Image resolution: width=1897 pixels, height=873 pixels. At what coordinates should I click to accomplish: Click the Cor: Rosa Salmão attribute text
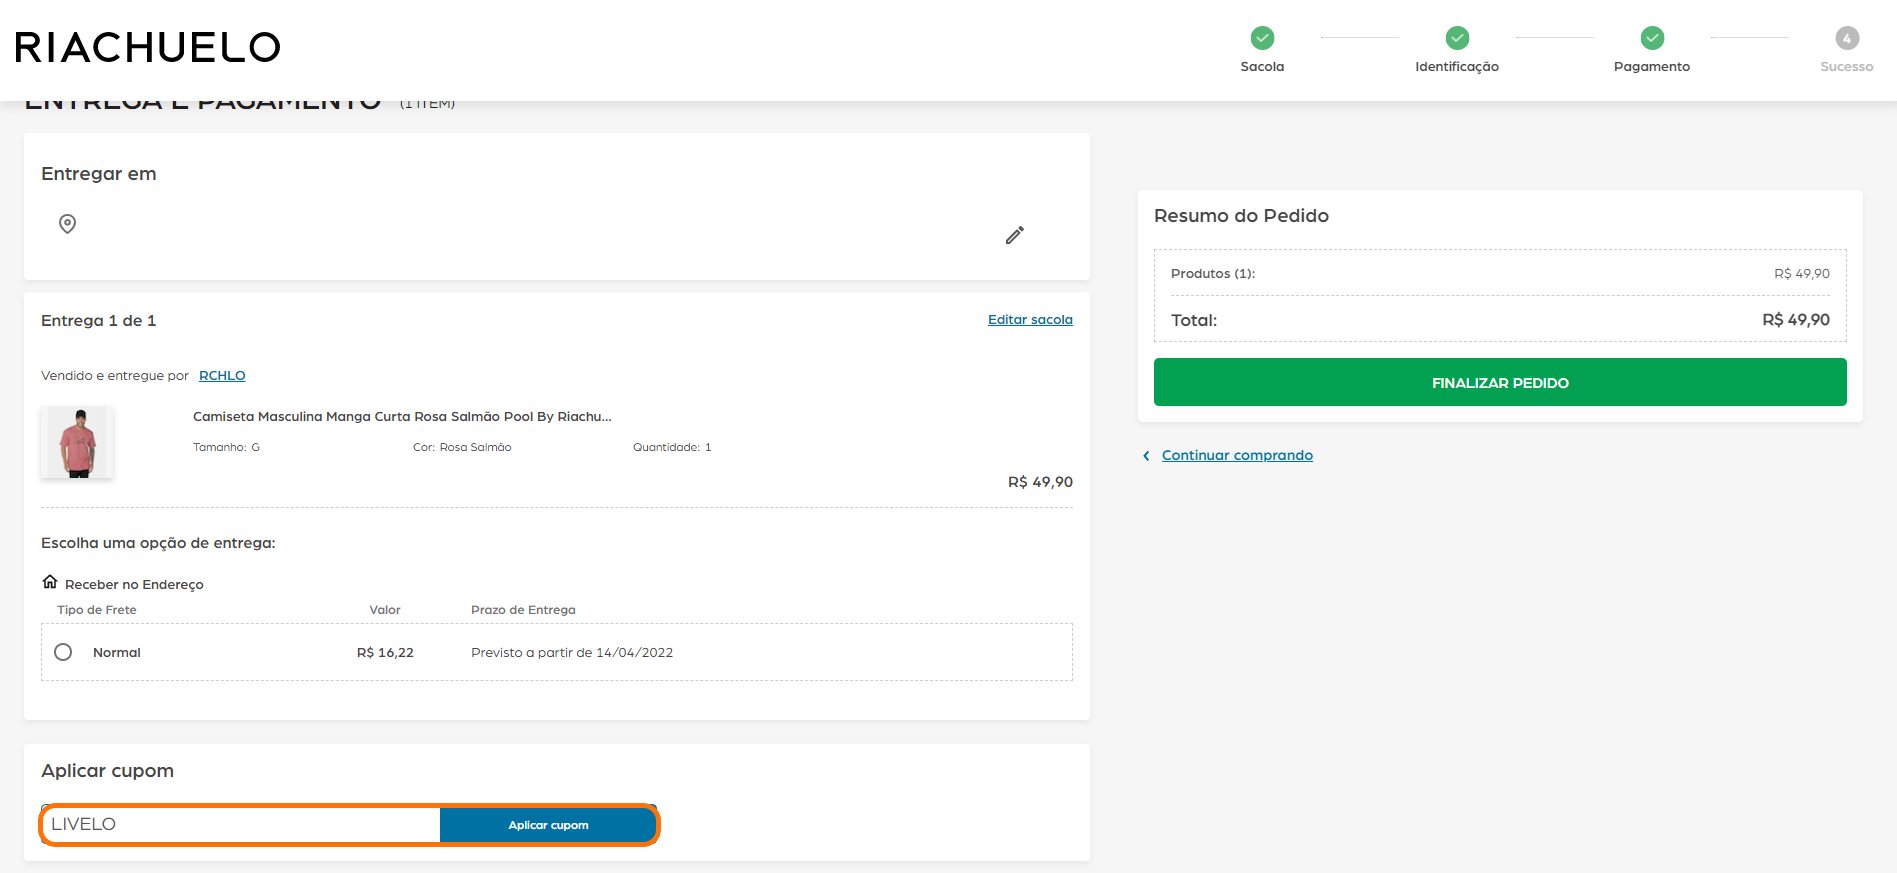click(x=462, y=447)
